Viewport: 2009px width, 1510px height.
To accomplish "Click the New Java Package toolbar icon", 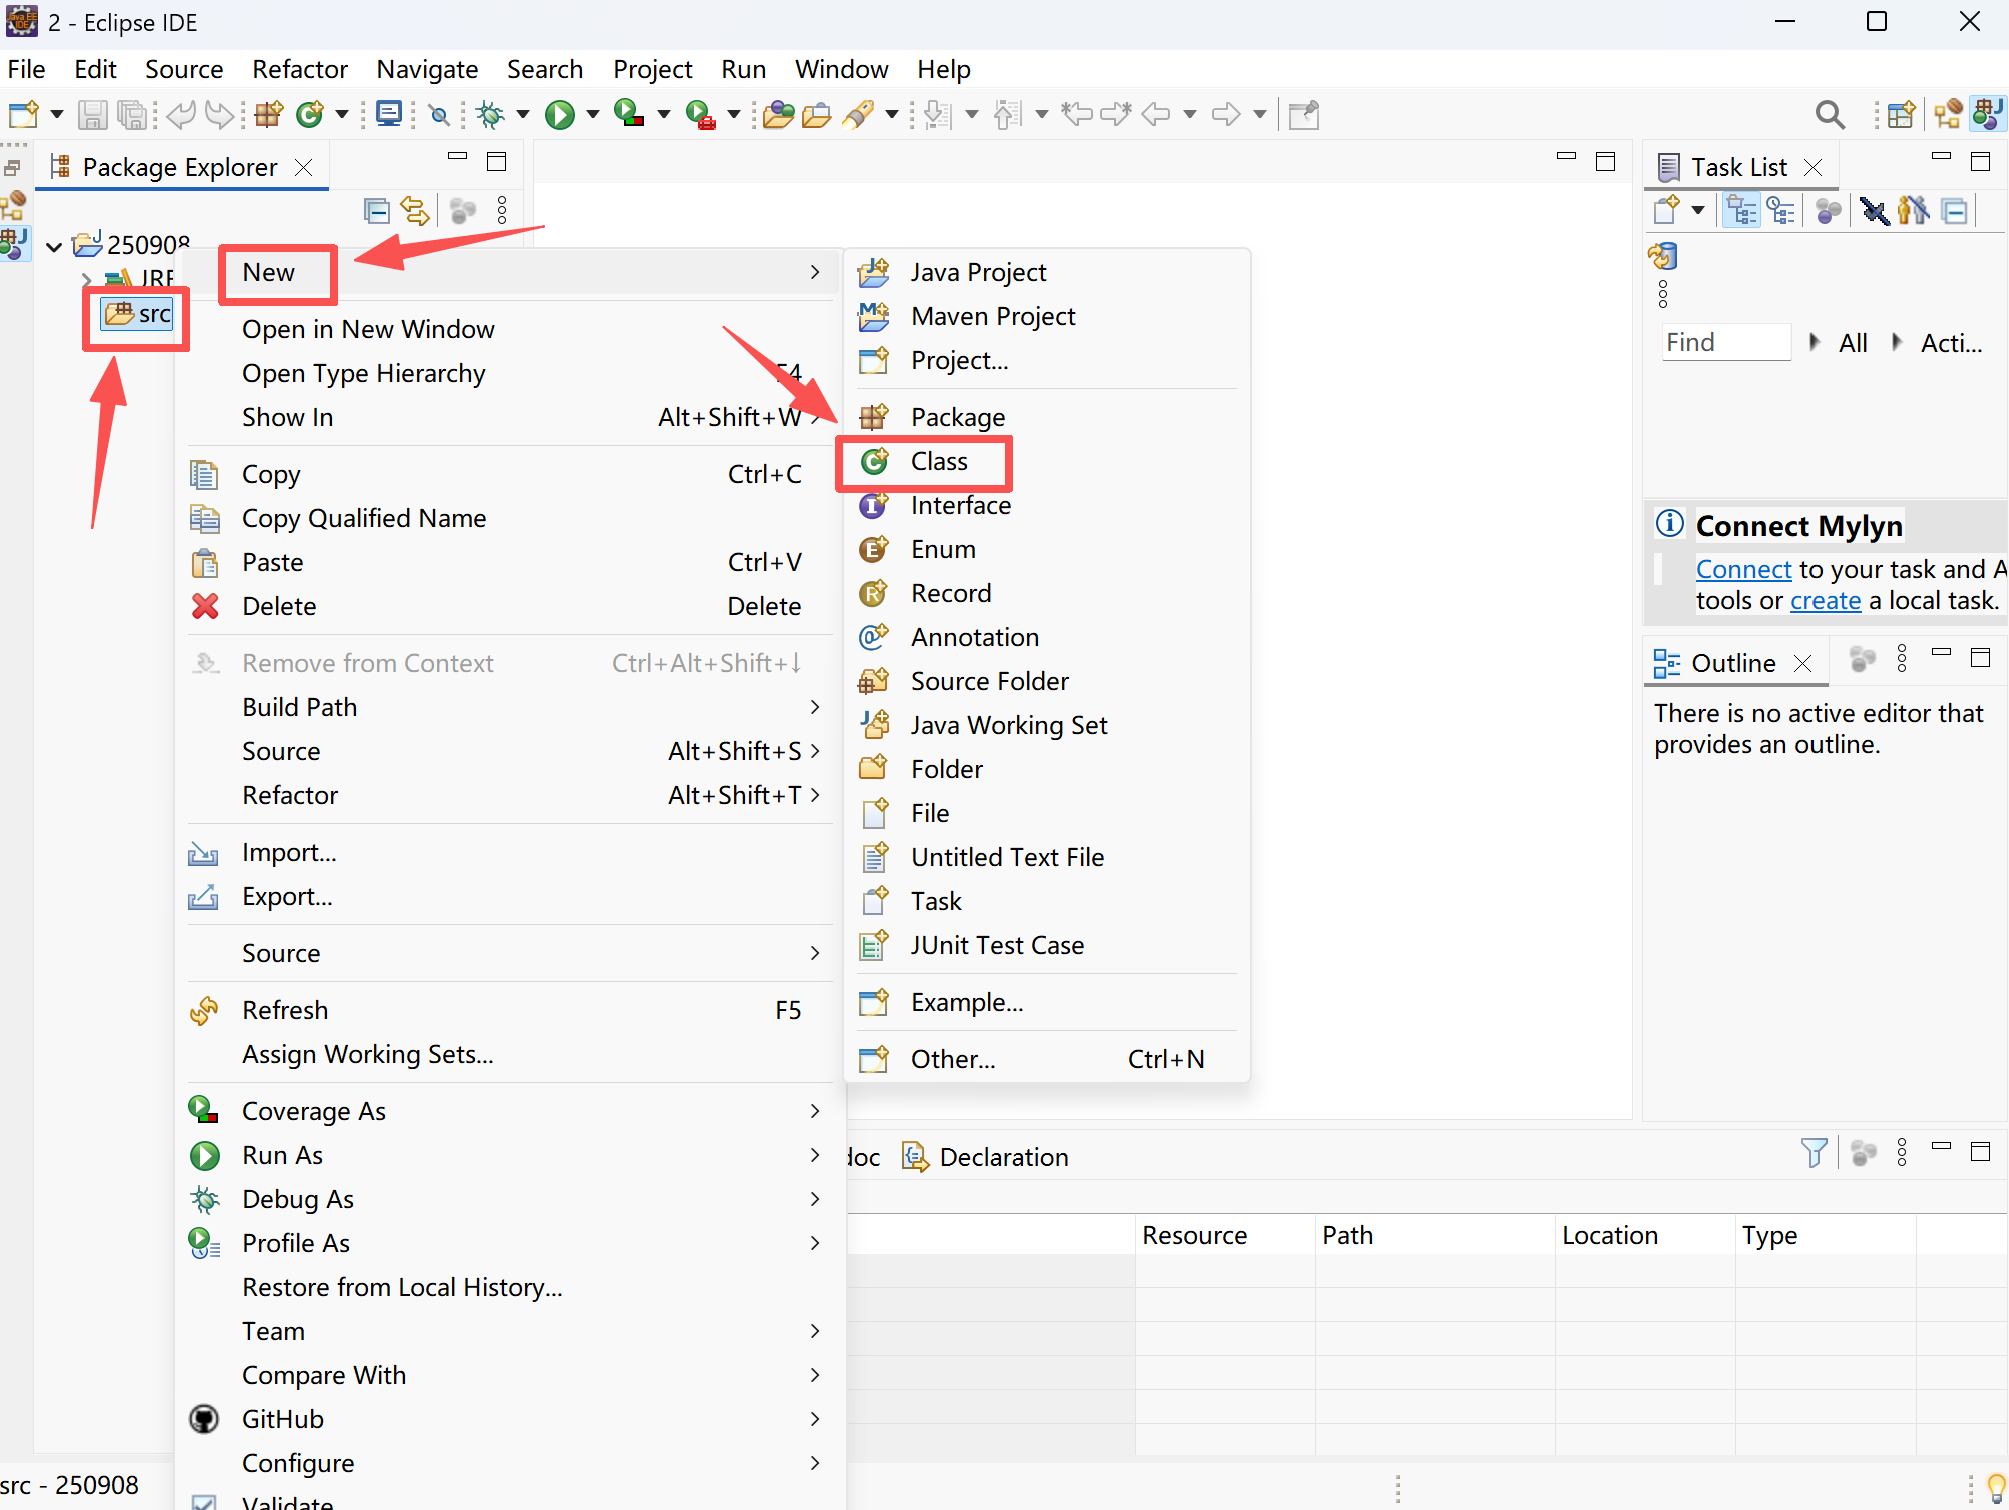I will point(268,115).
